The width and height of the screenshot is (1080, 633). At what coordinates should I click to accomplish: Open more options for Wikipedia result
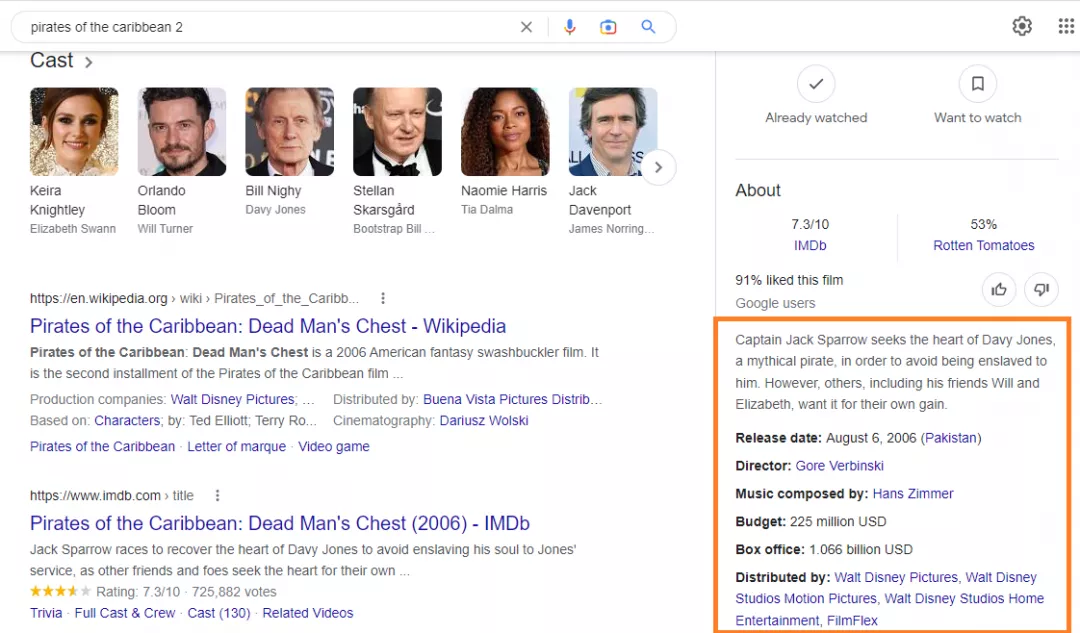(x=383, y=298)
